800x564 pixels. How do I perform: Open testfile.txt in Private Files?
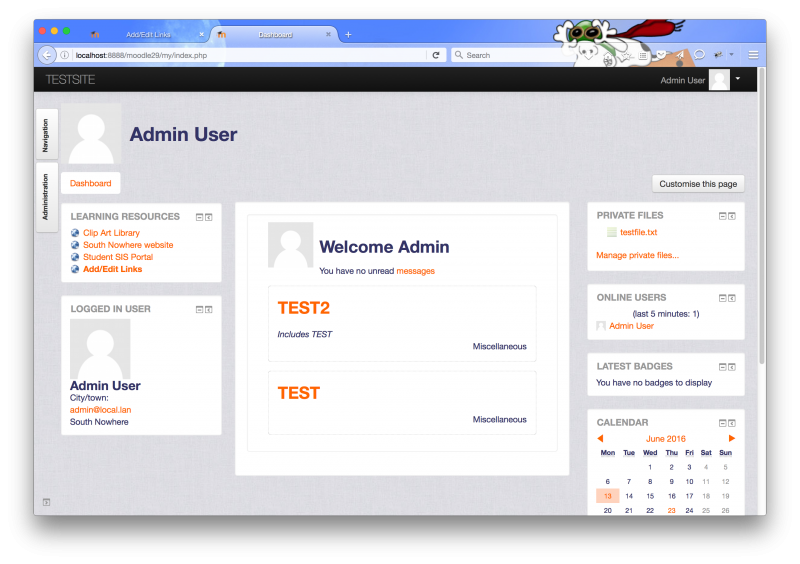[638, 232]
